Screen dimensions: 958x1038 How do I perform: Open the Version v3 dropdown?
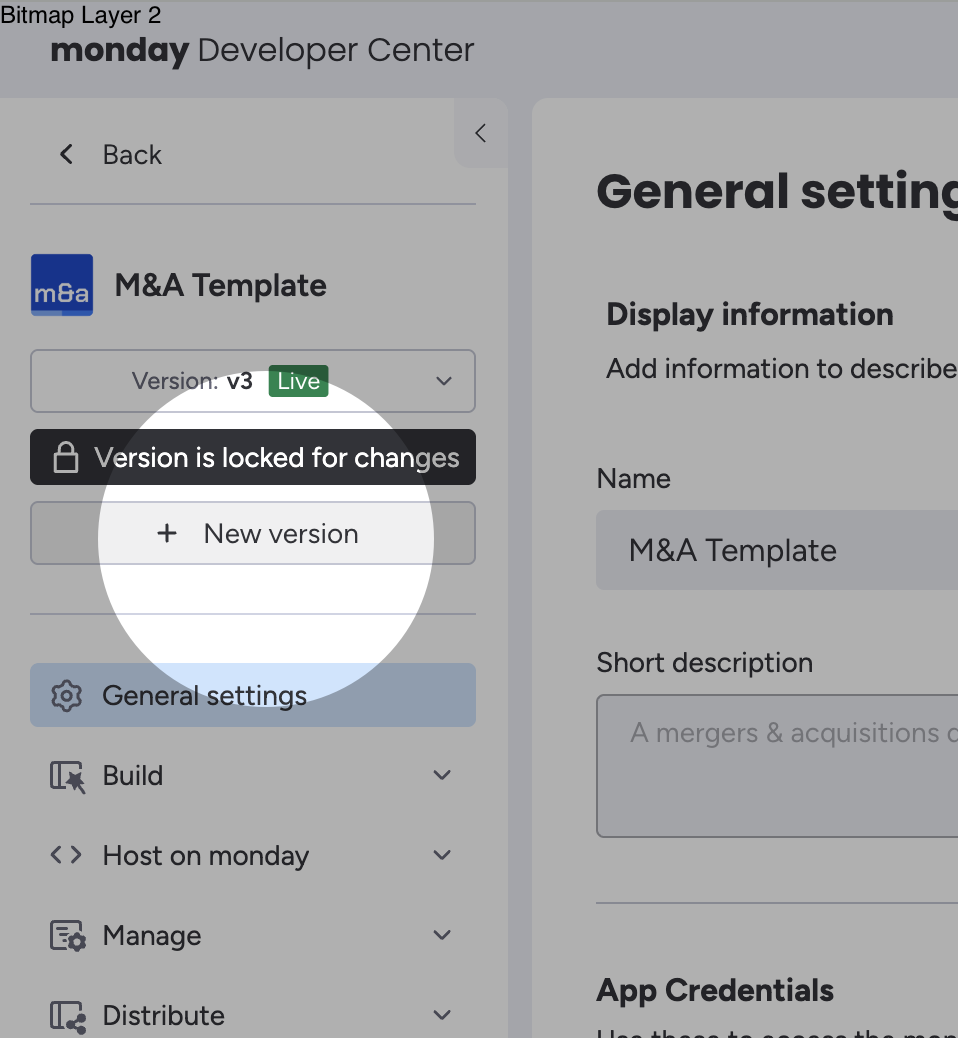click(x=253, y=381)
